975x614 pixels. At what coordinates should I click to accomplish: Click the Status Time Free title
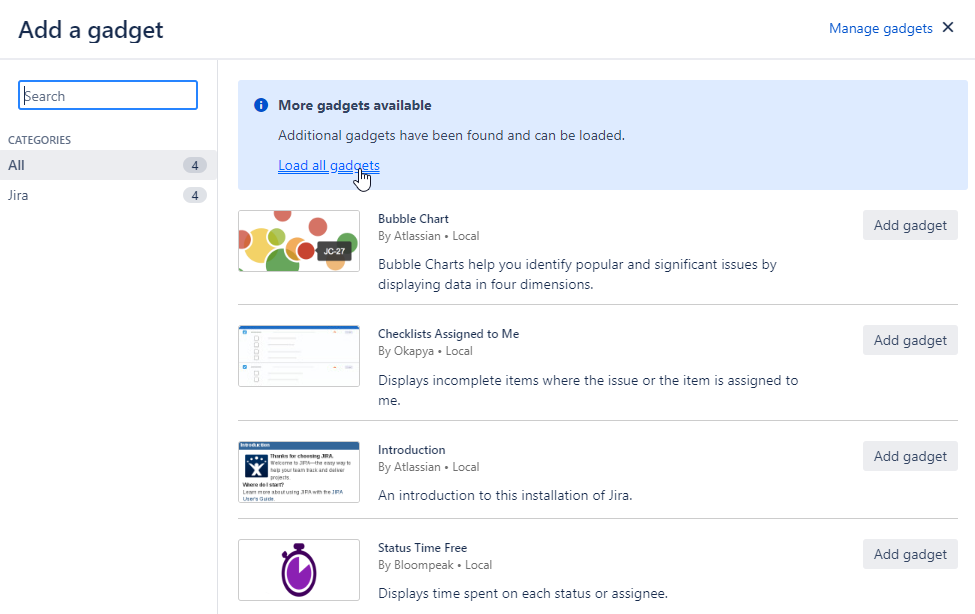tap(422, 548)
